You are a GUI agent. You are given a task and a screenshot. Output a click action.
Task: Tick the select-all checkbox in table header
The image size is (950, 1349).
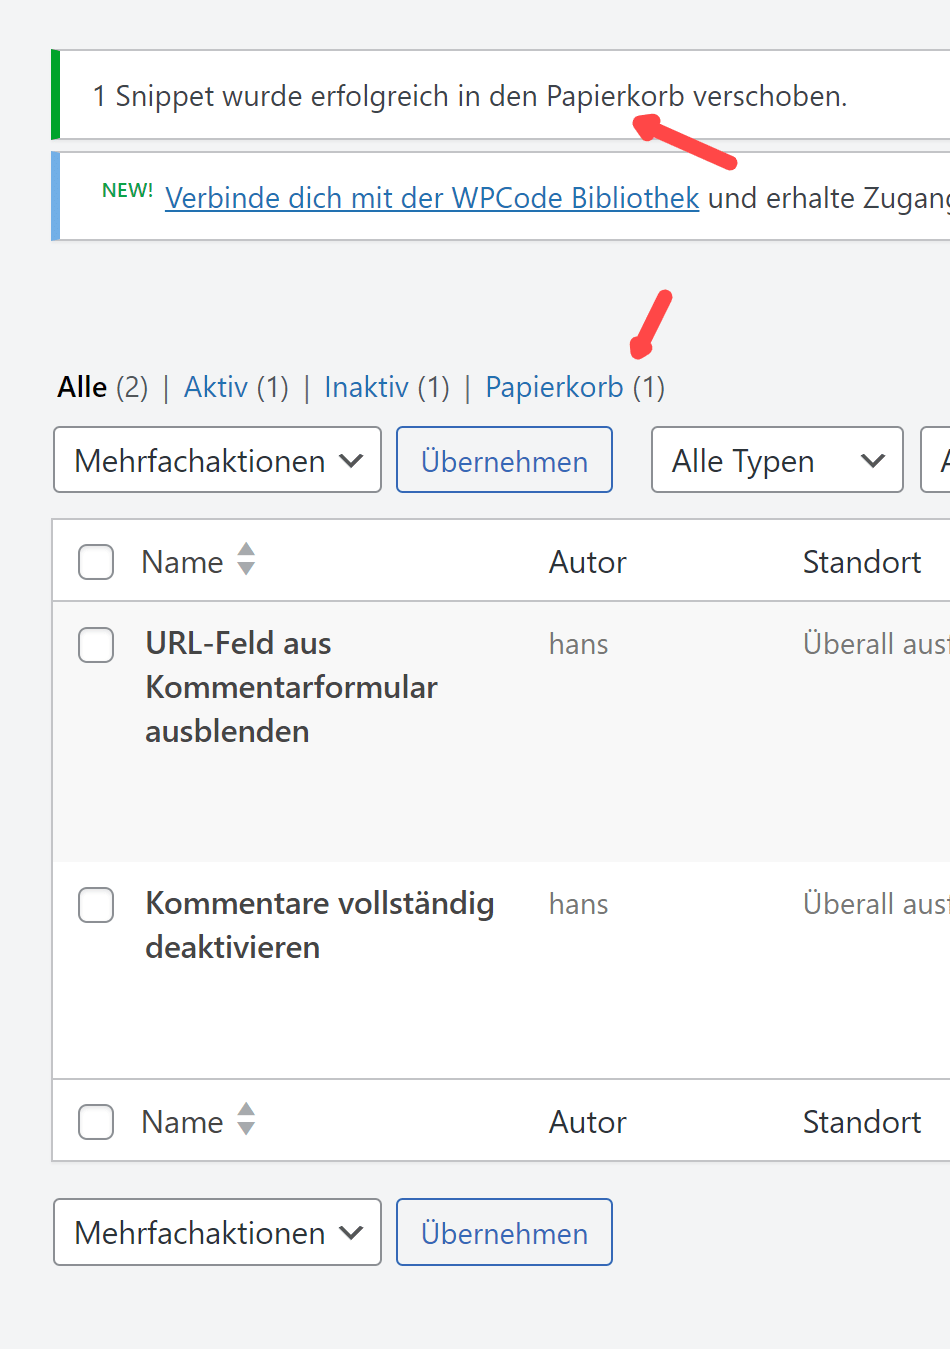click(x=96, y=562)
